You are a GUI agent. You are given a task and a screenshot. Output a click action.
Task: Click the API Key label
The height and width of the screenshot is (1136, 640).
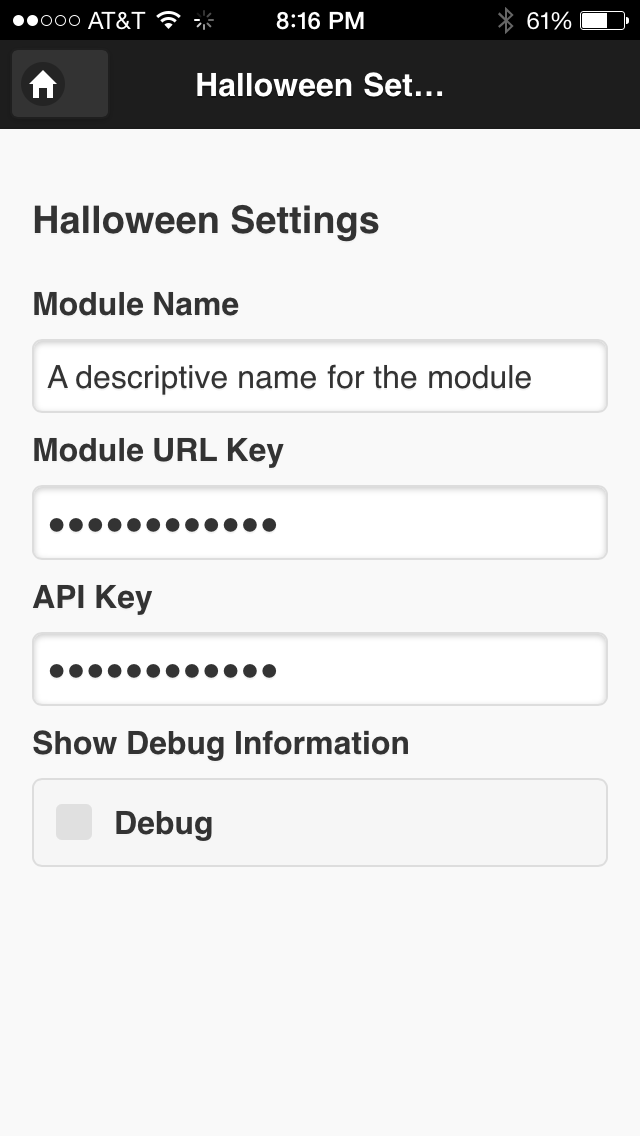coord(93,597)
